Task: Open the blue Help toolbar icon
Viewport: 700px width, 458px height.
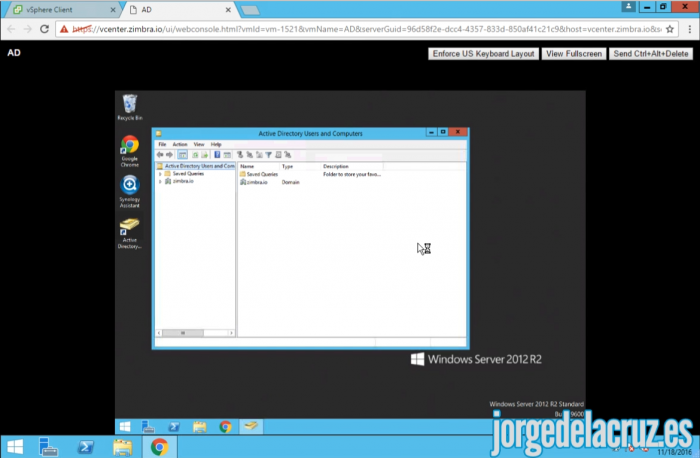Action: pos(217,155)
